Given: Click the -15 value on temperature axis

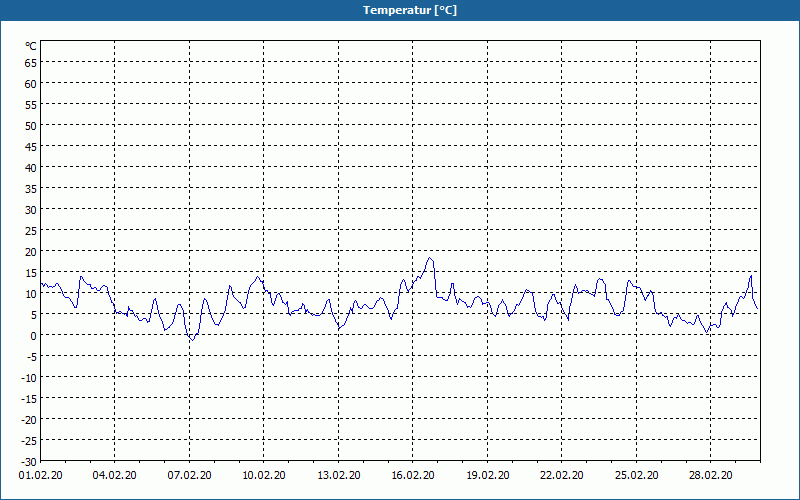Looking at the screenshot, I should [x=29, y=399].
